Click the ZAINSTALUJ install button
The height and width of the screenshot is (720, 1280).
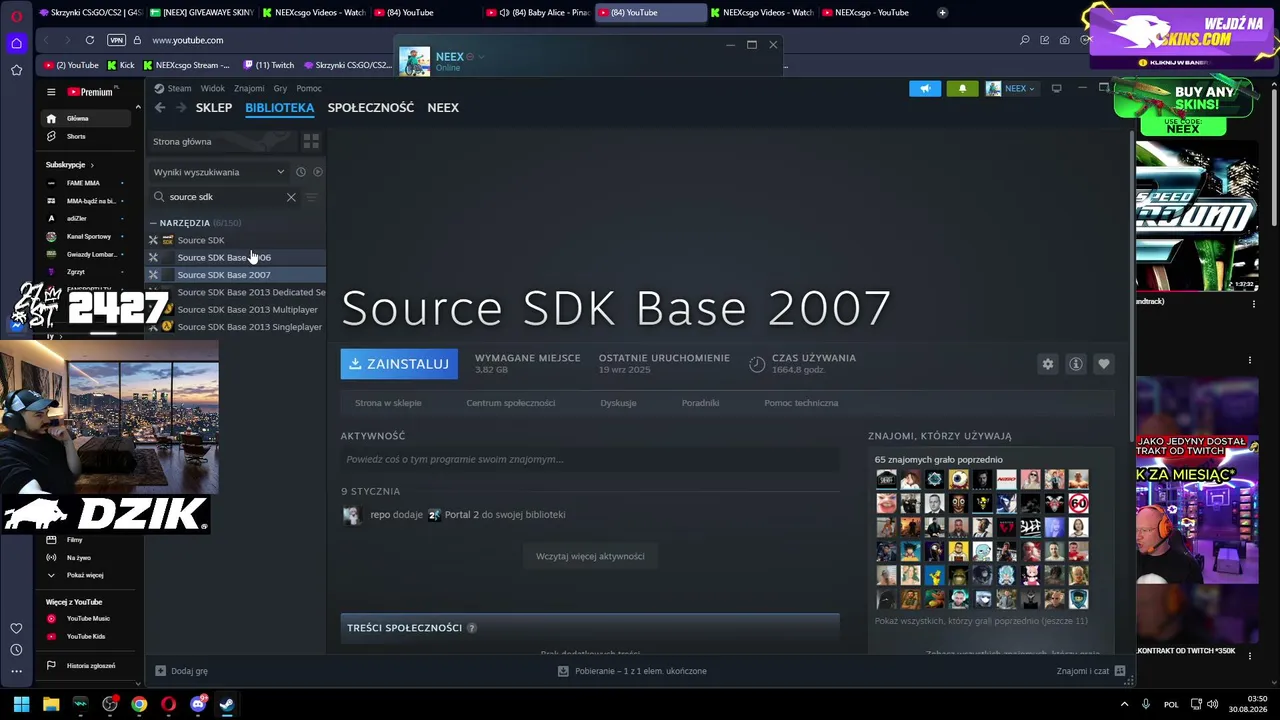point(399,364)
